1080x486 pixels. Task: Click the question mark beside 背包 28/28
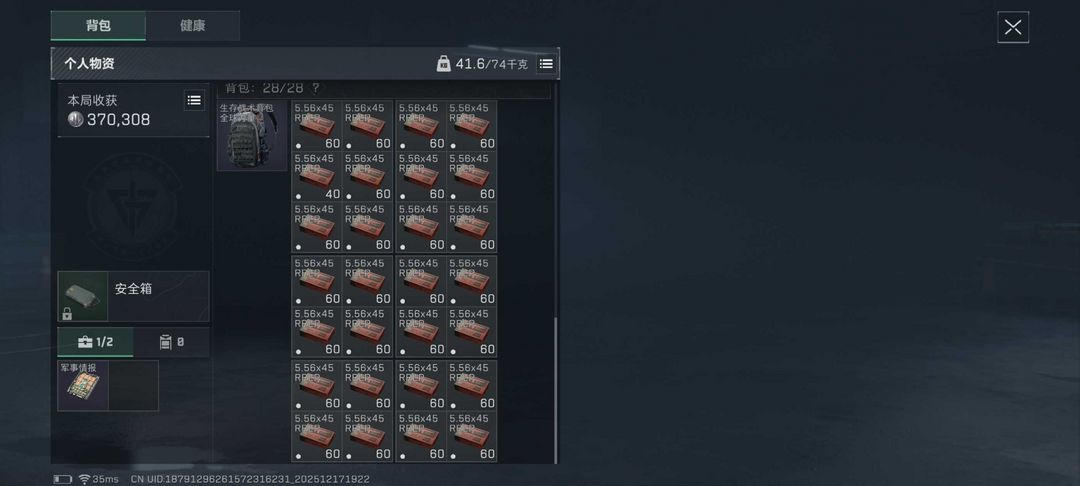point(315,88)
